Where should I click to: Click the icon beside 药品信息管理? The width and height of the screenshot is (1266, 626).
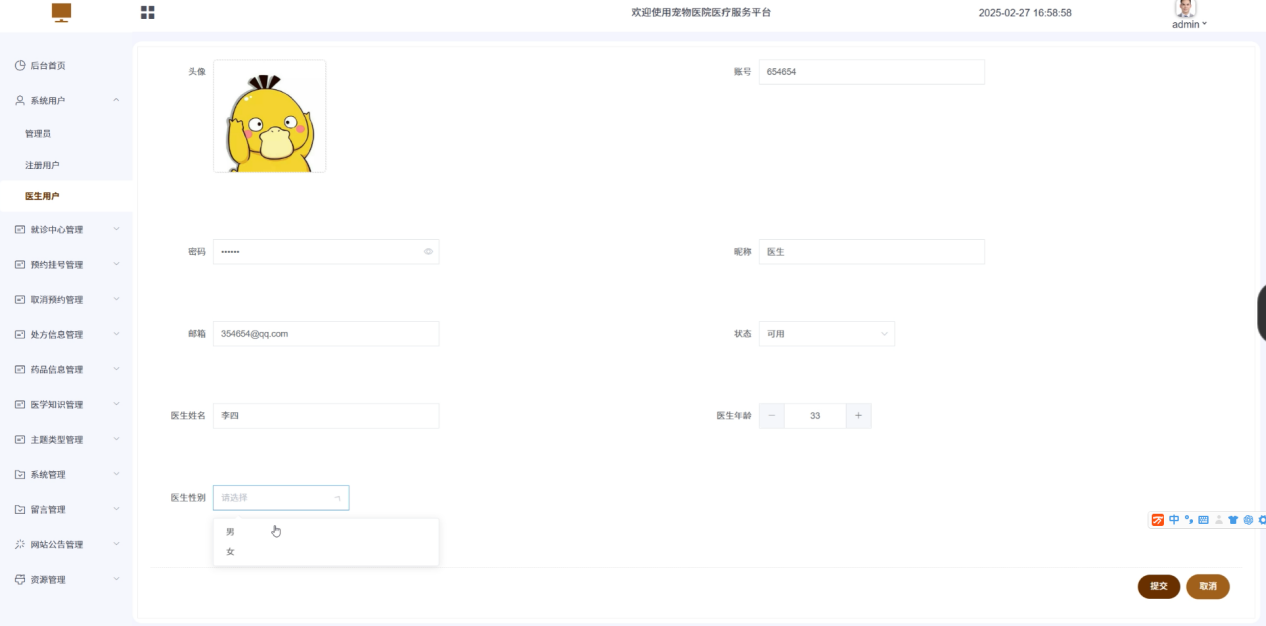pos(20,370)
